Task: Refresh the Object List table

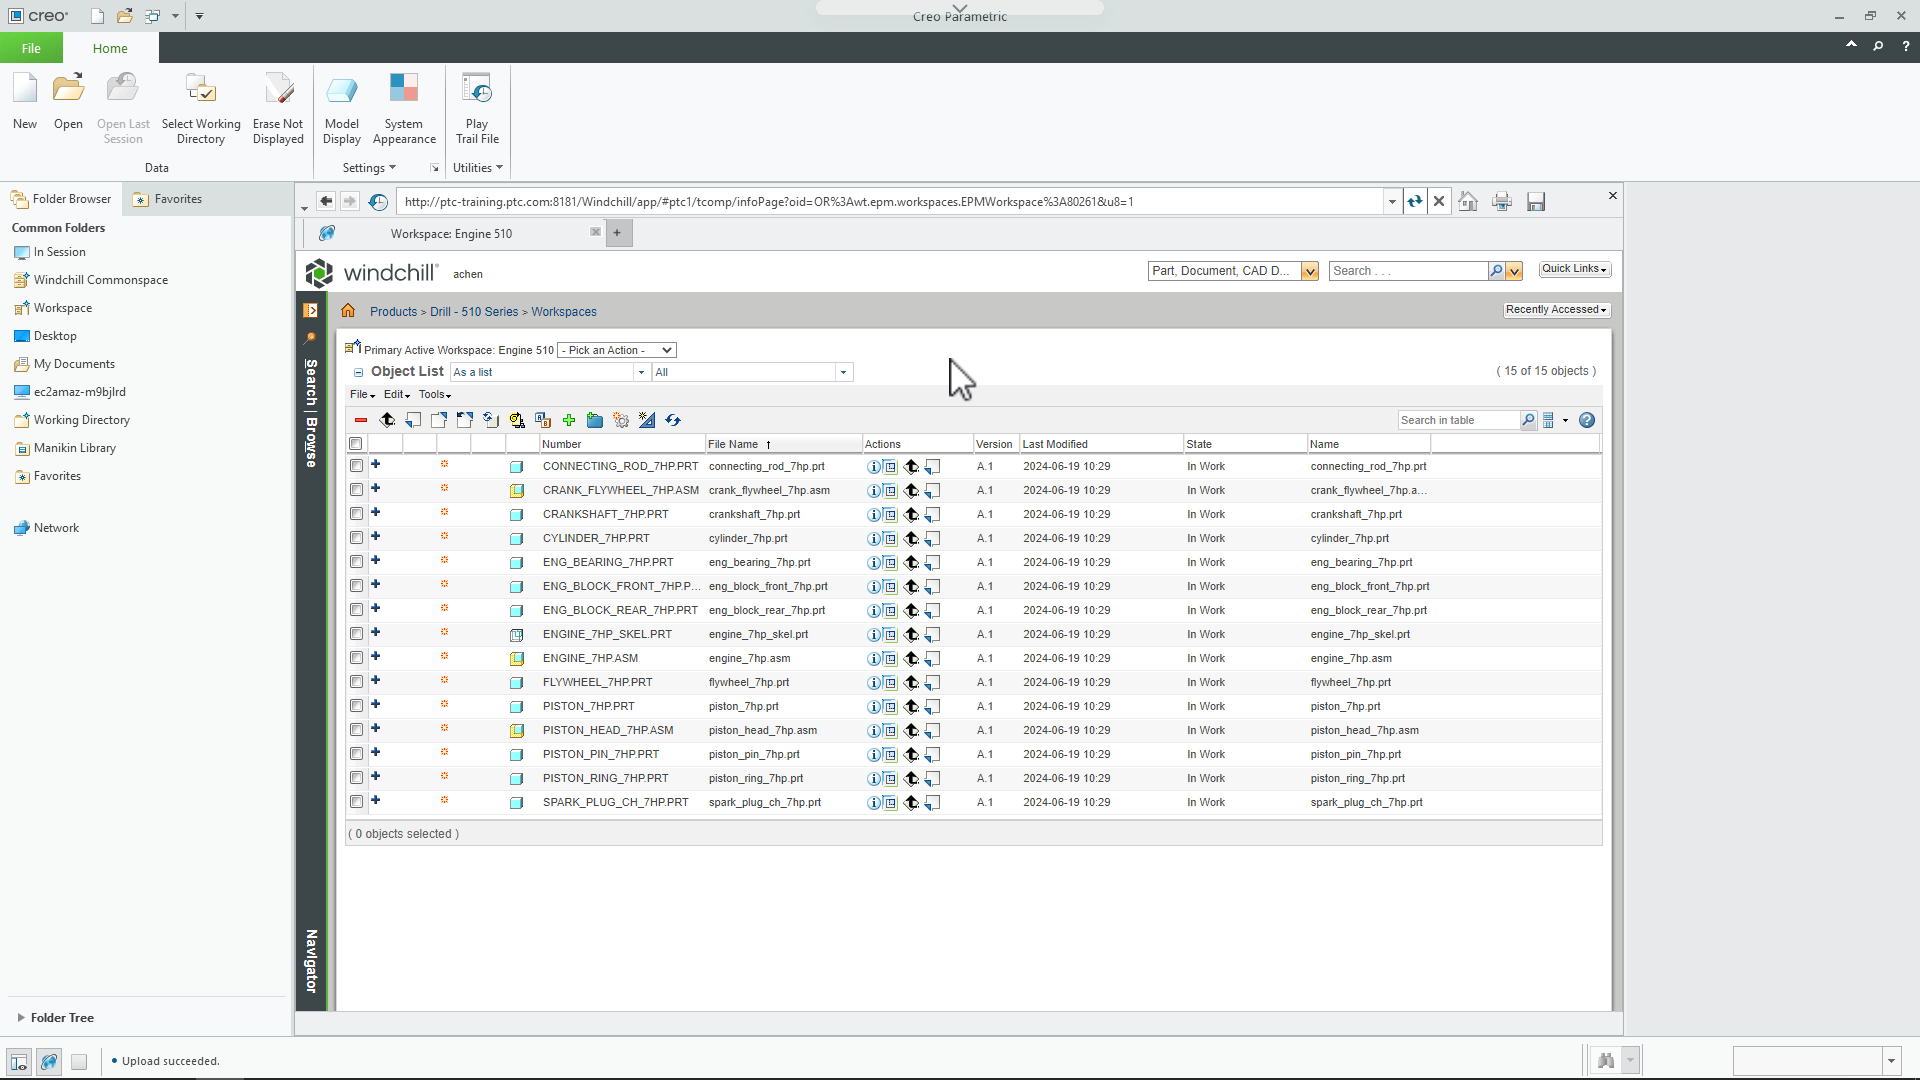Action: [x=673, y=420]
